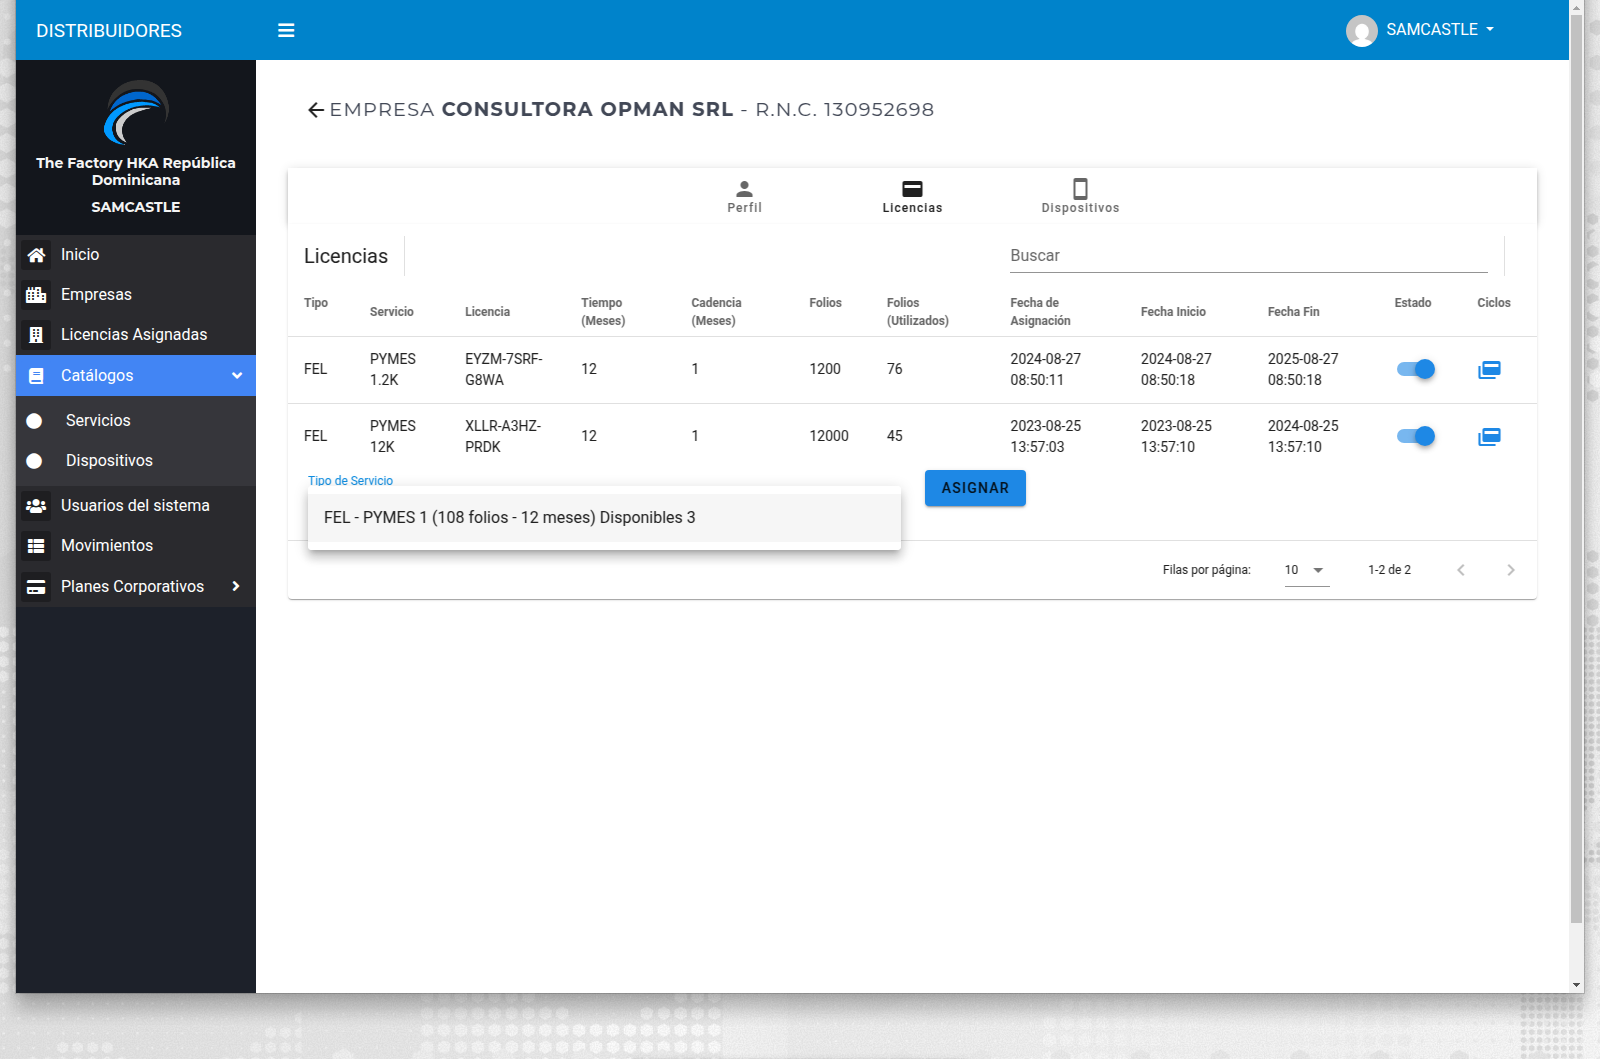The width and height of the screenshot is (1600, 1059).
Task: Click the Fecha Fin 2025-08-27 cell
Action: click(x=1303, y=370)
